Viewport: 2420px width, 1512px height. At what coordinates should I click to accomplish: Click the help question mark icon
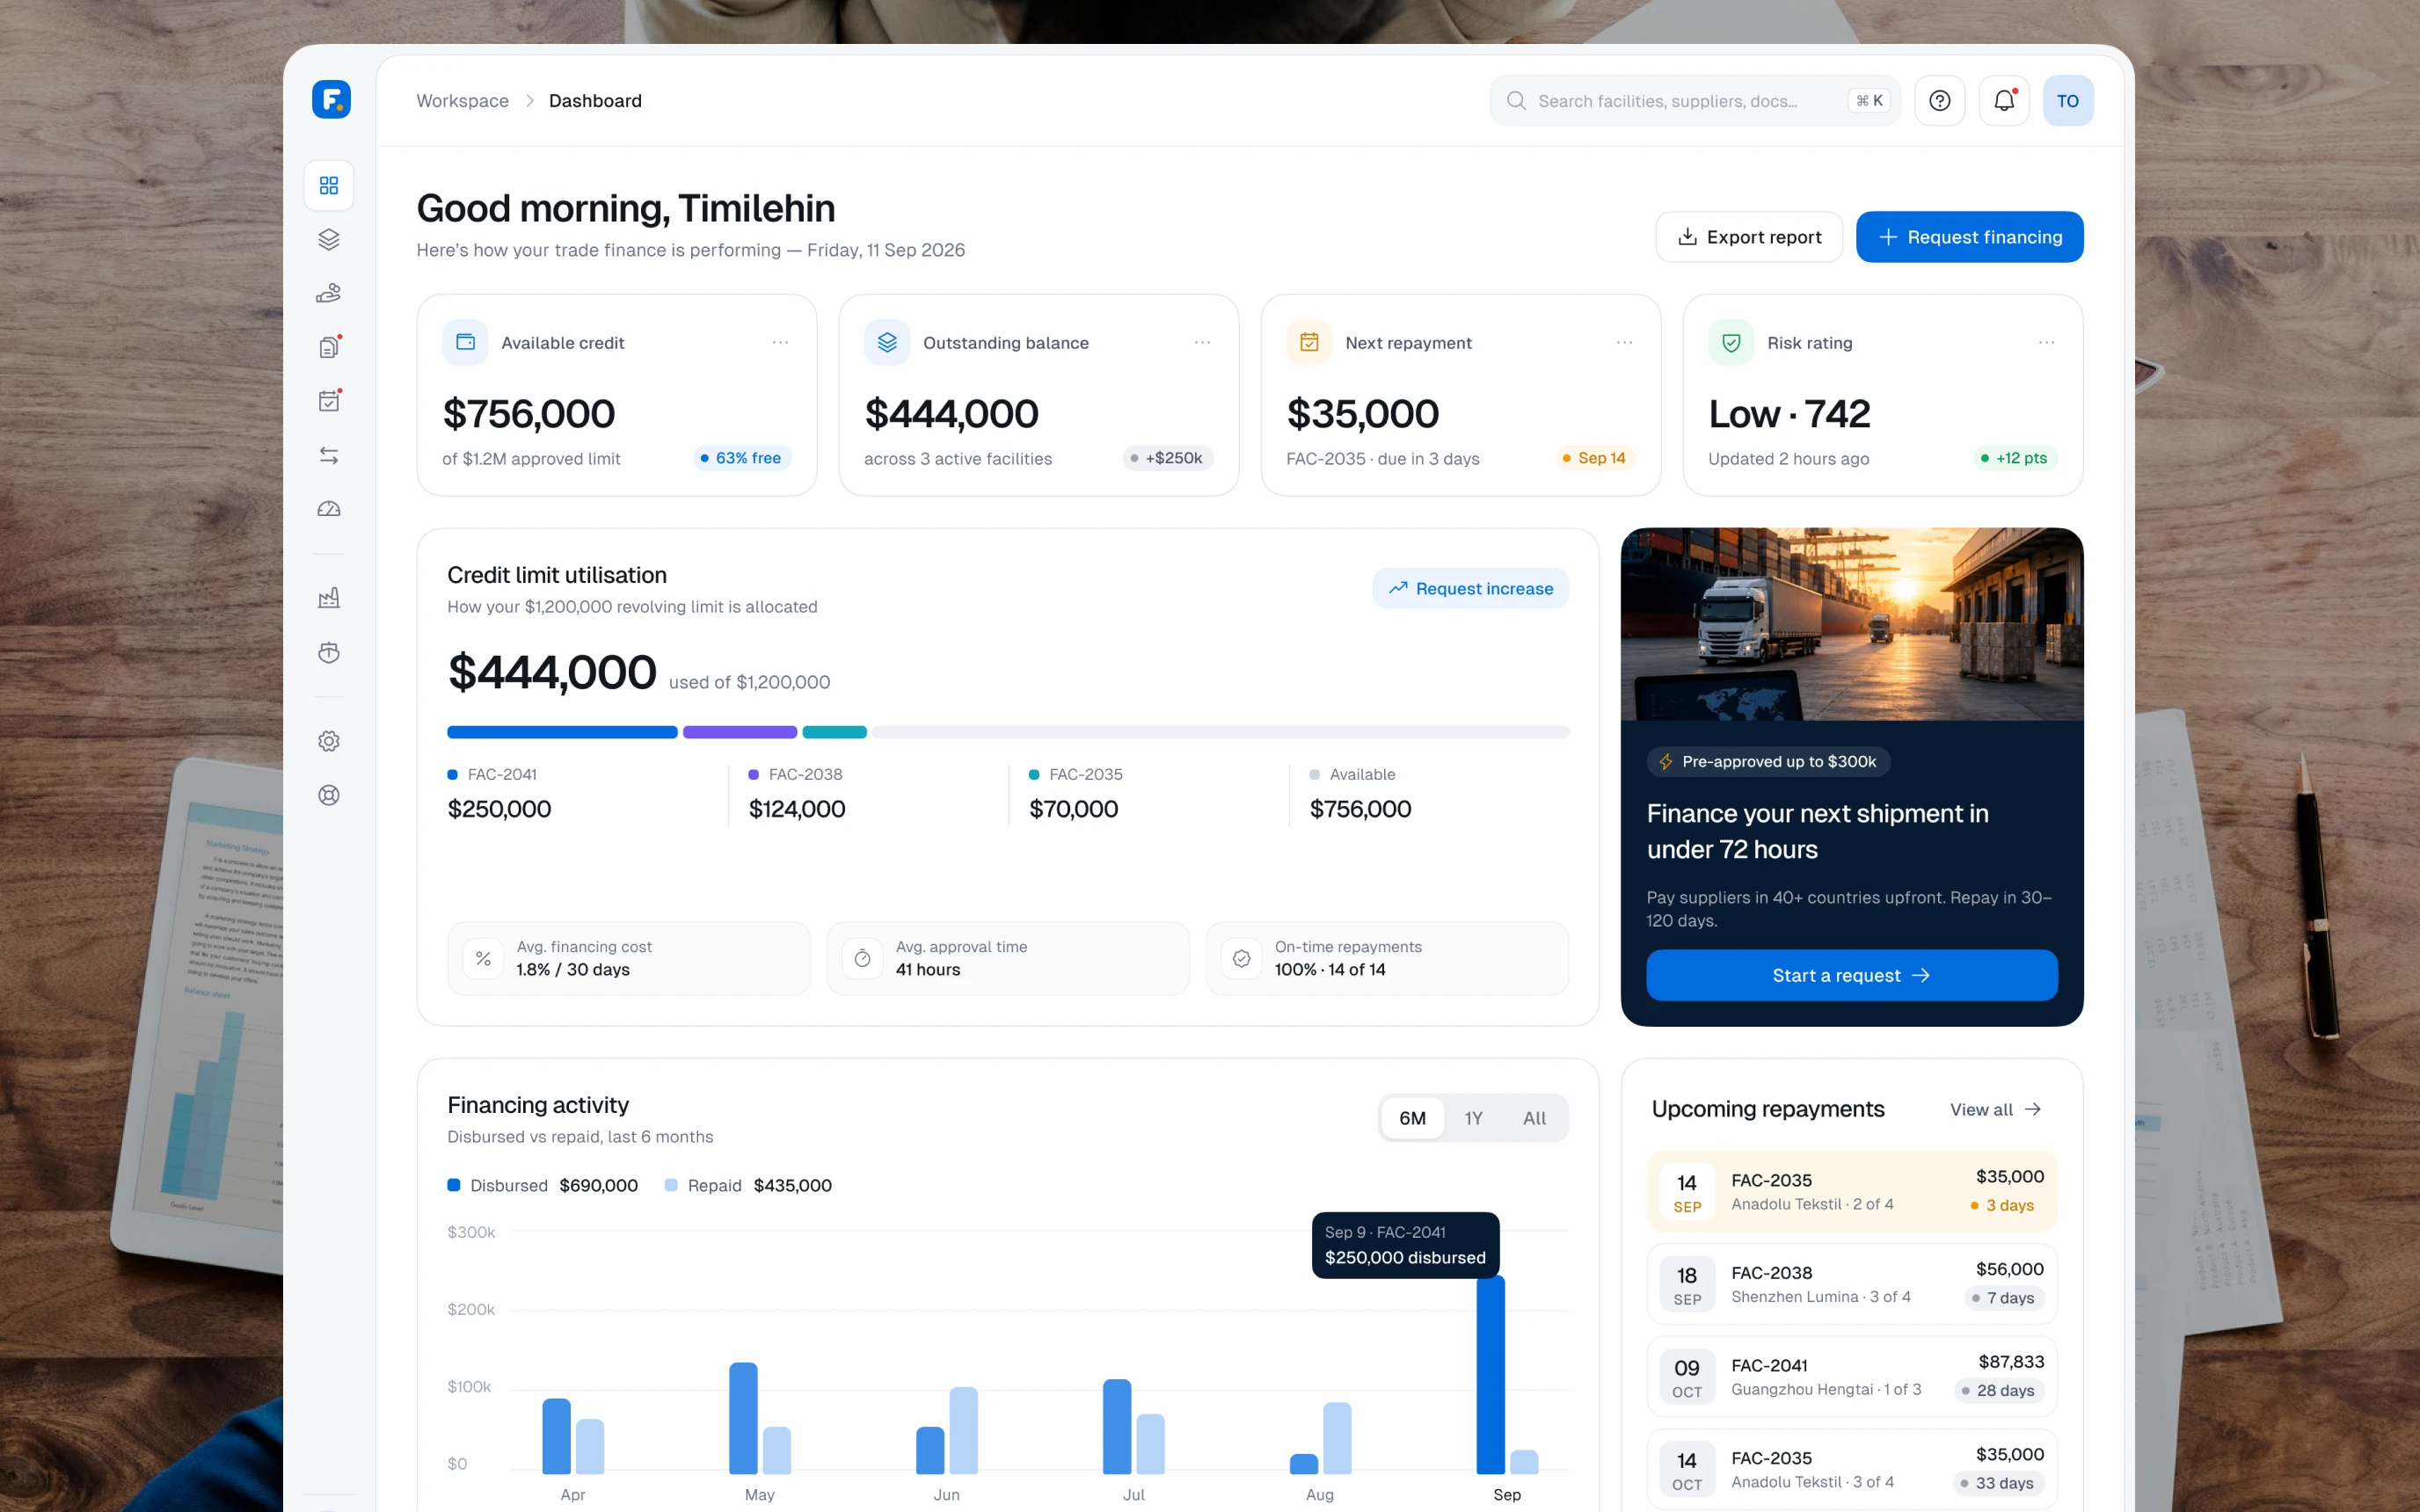(x=1940, y=101)
